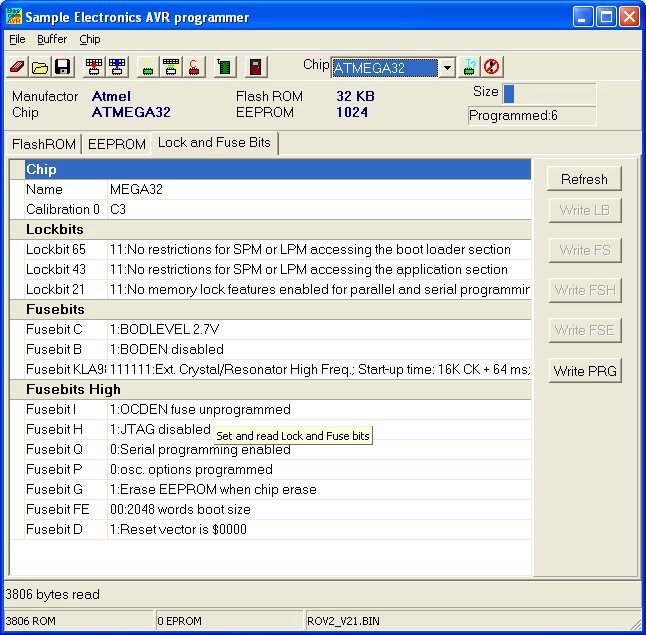The width and height of the screenshot is (646, 635).
Task: Click the identify chip question-mark icon
Action: tap(469, 67)
